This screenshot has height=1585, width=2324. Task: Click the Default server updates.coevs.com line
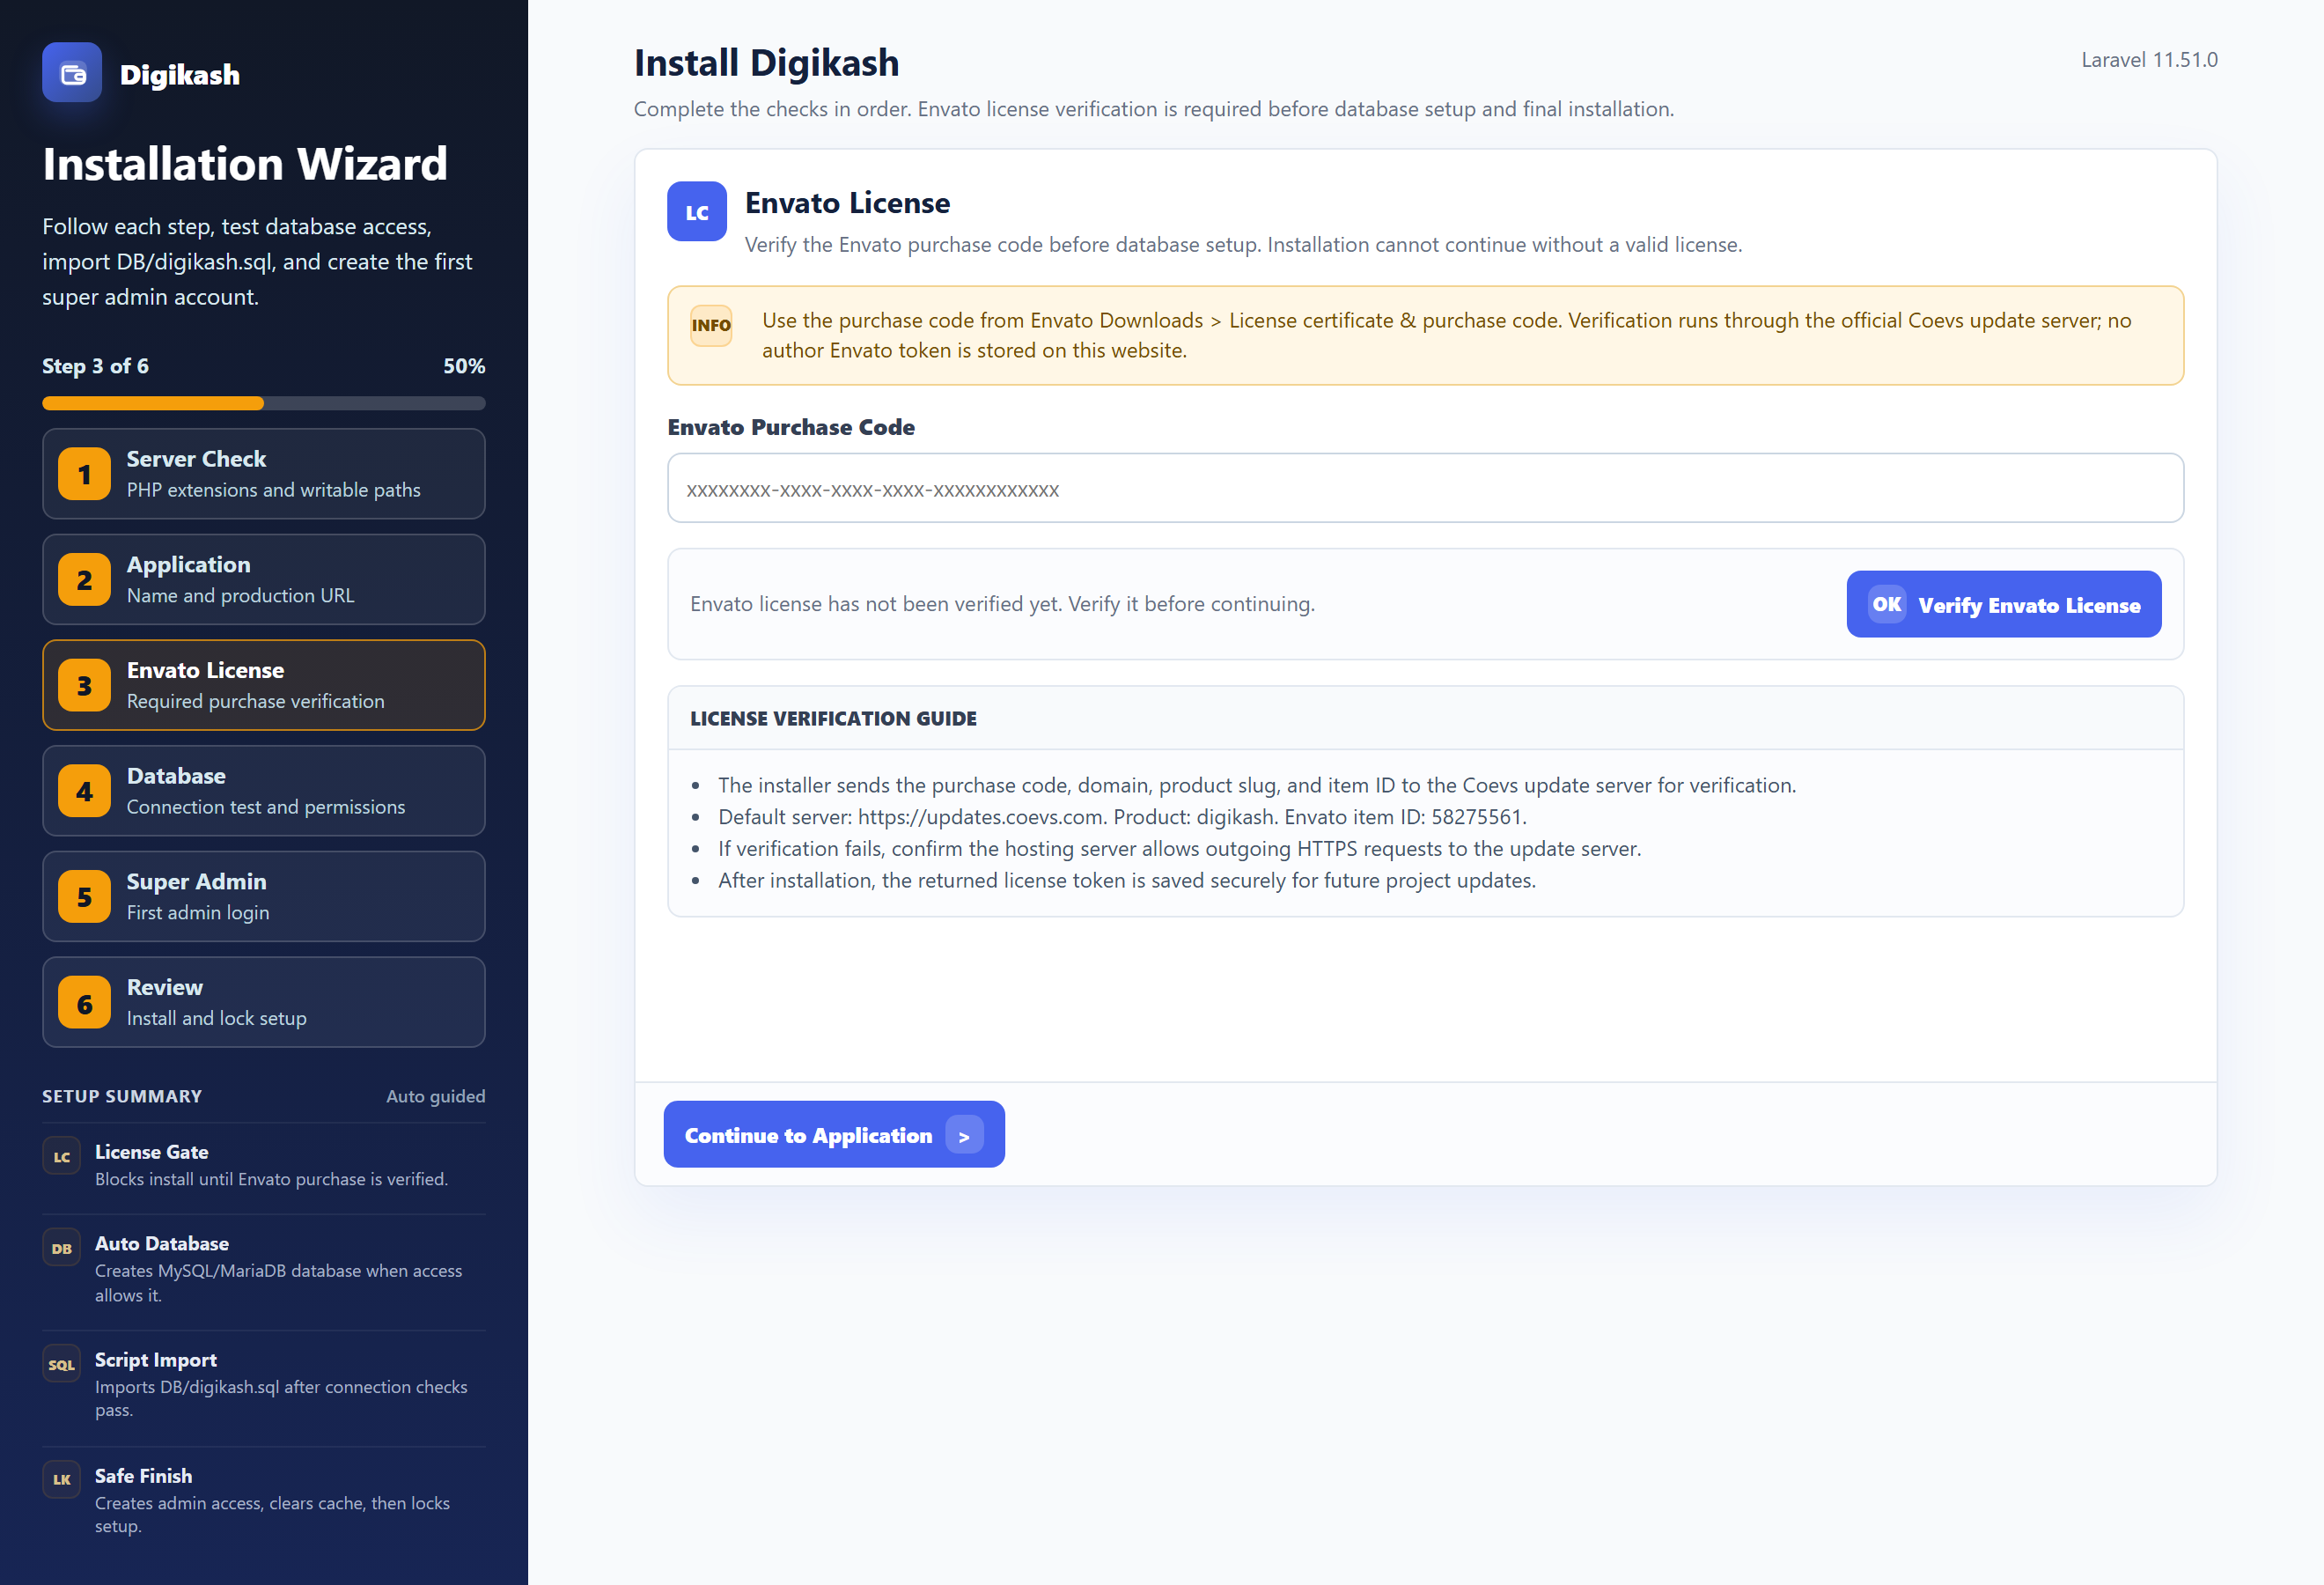pyautogui.click(x=1122, y=817)
